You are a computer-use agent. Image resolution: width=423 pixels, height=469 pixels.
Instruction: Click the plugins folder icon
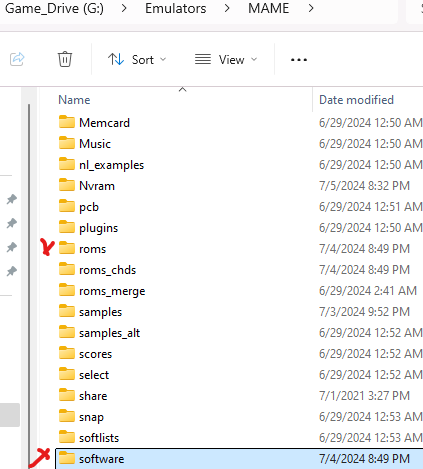tap(67, 227)
